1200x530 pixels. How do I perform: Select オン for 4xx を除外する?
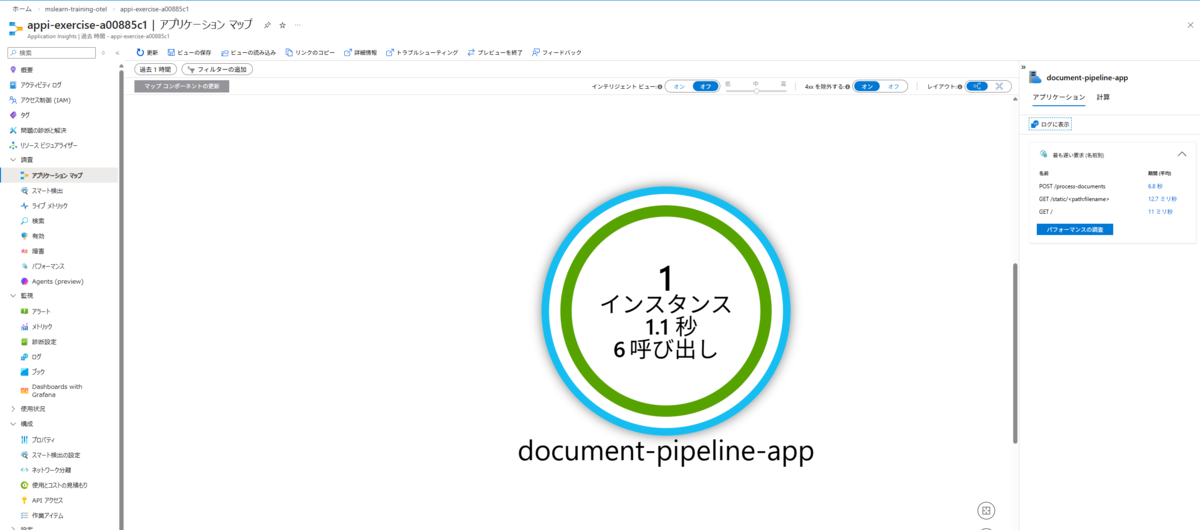[x=868, y=86]
